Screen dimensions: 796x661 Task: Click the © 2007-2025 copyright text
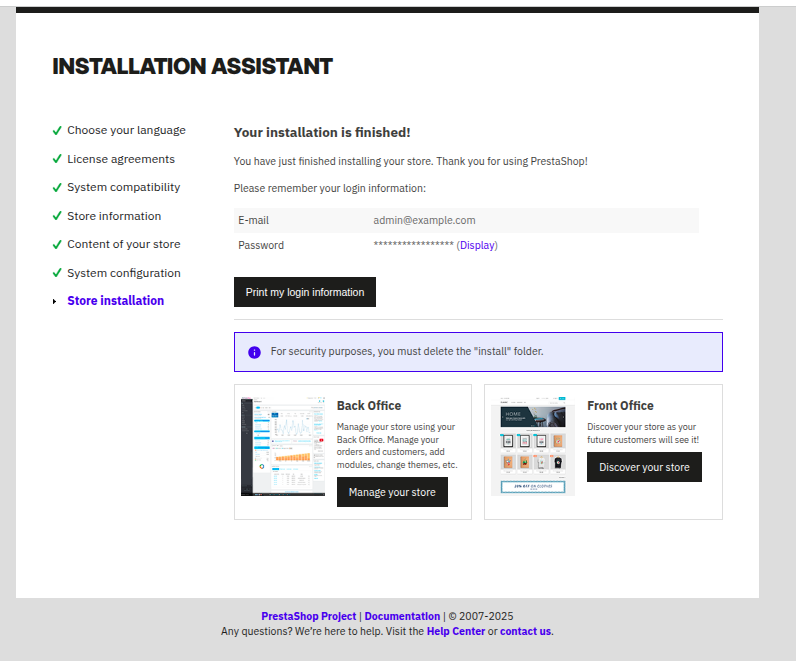(481, 616)
